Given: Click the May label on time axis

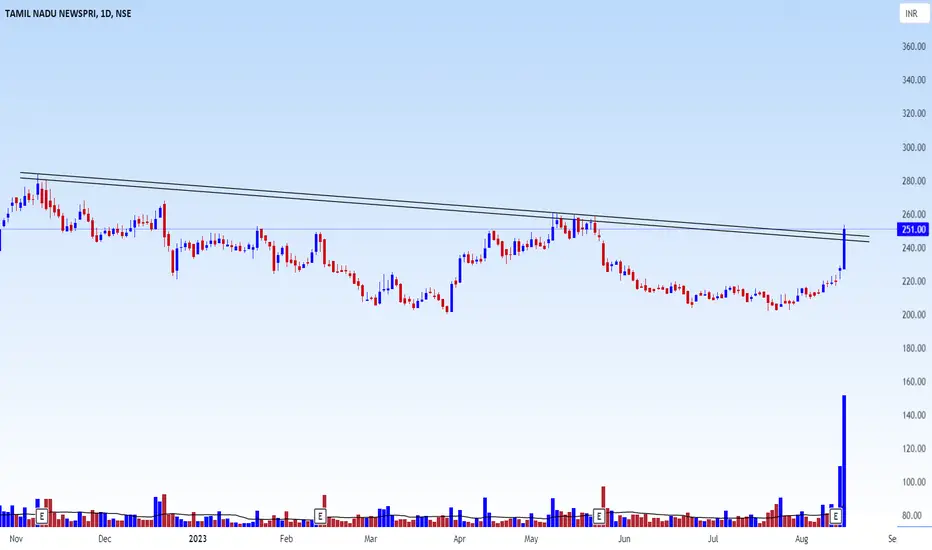Looking at the screenshot, I should [531, 539].
